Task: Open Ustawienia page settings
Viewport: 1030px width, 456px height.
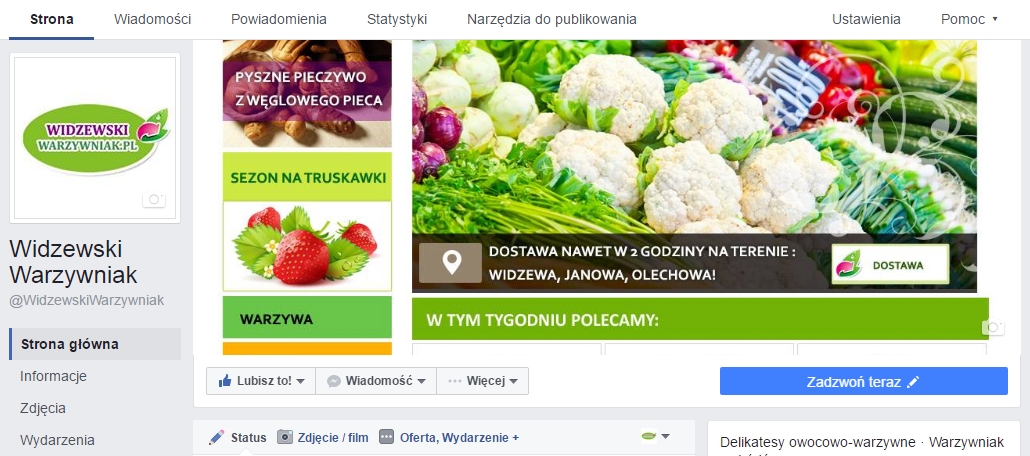Action: coord(866,19)
